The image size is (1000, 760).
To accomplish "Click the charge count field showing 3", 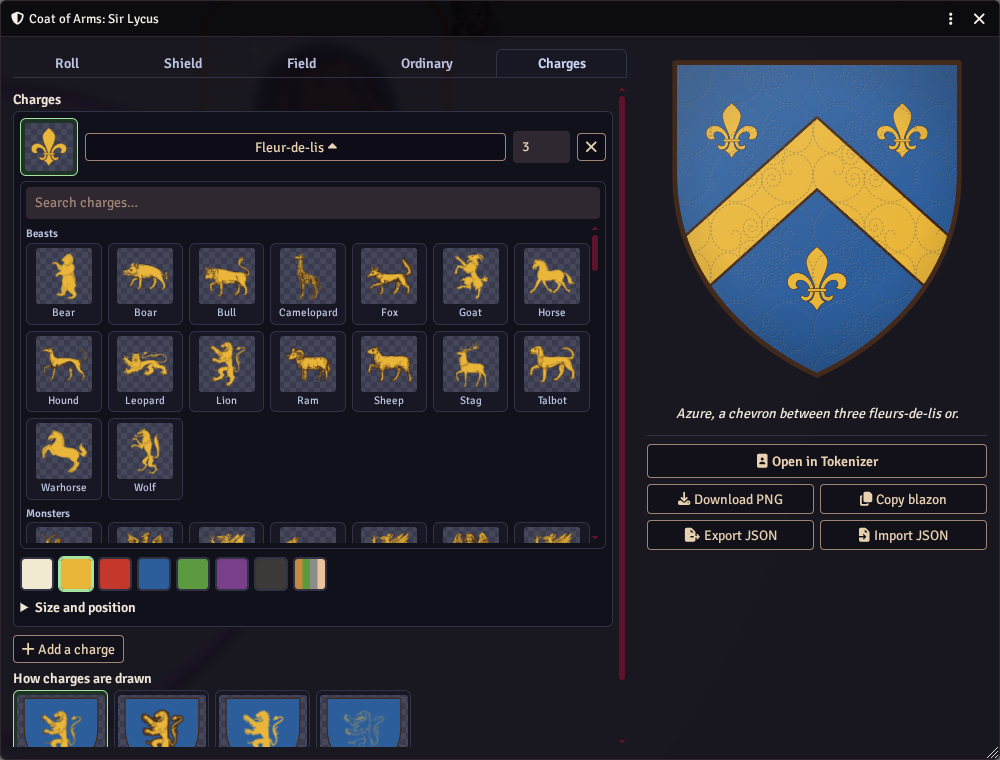I will click(x=541, y=147).
